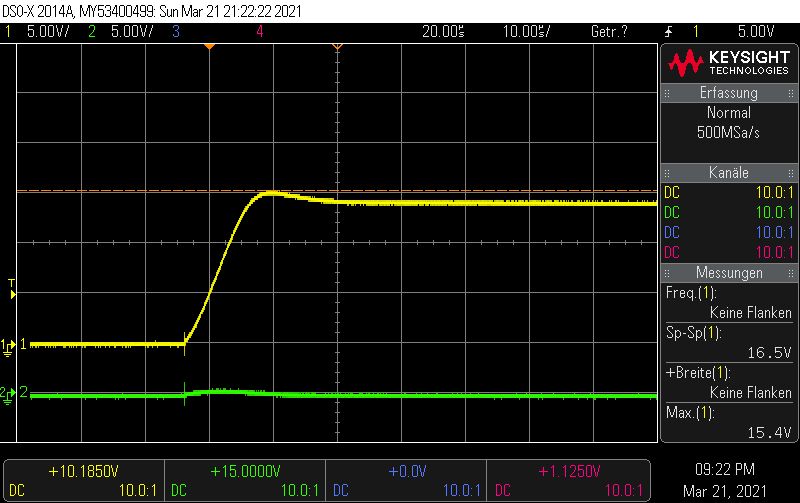Select channel 4 indicator in header

(260, 32)
